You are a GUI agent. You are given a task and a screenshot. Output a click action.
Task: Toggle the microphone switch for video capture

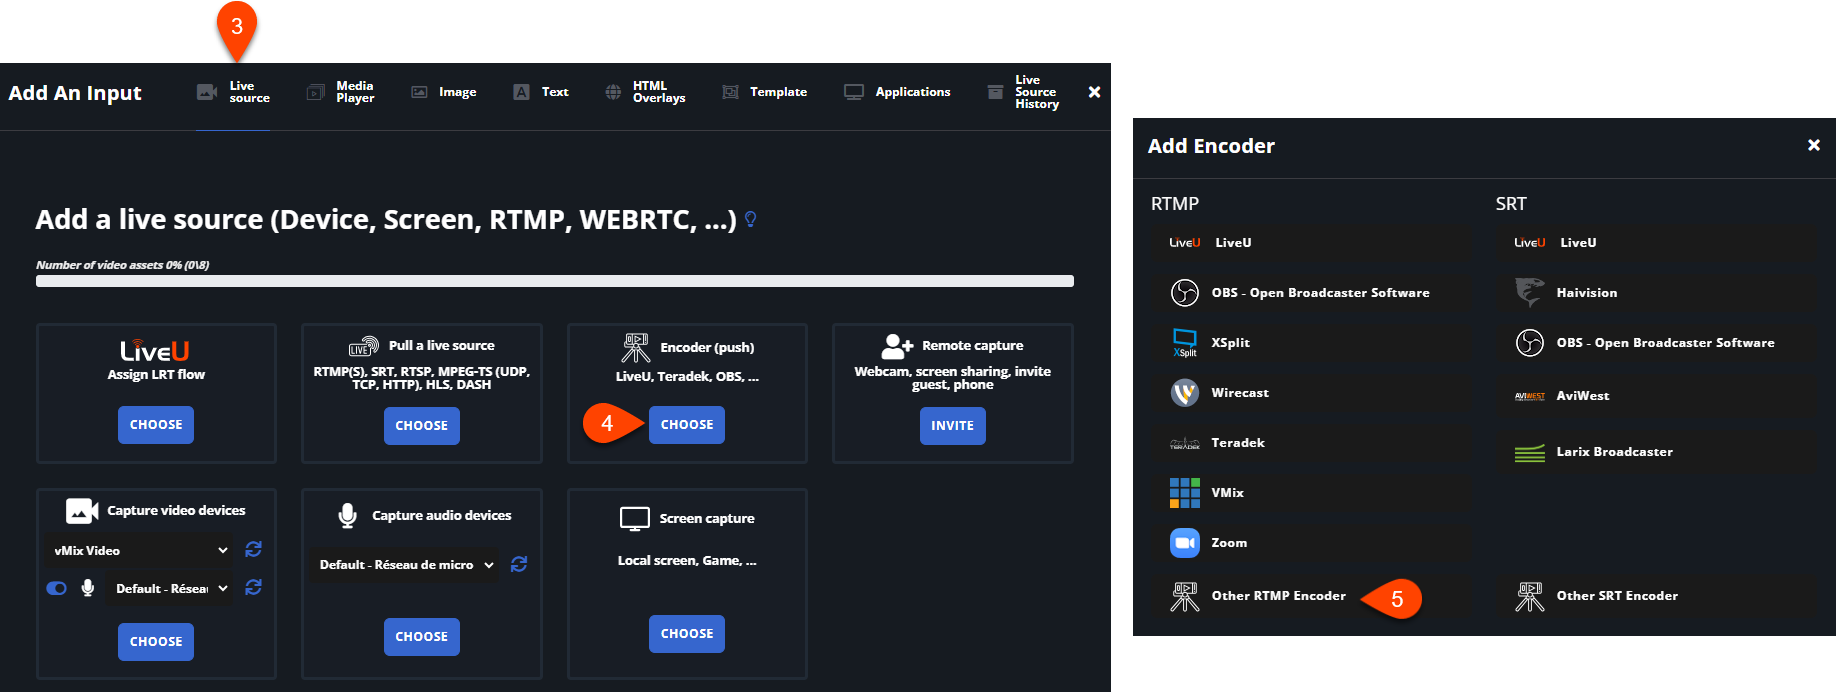coord(57,588)
